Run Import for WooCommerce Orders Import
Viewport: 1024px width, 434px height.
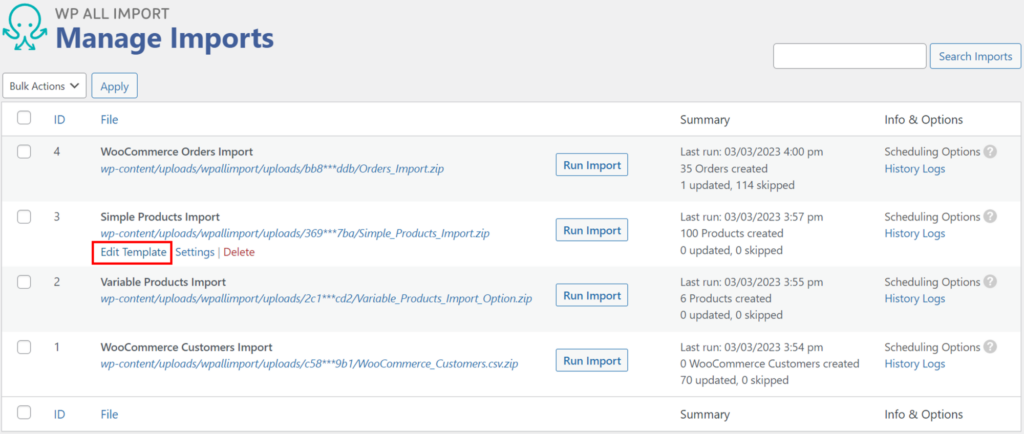[592, 165]
